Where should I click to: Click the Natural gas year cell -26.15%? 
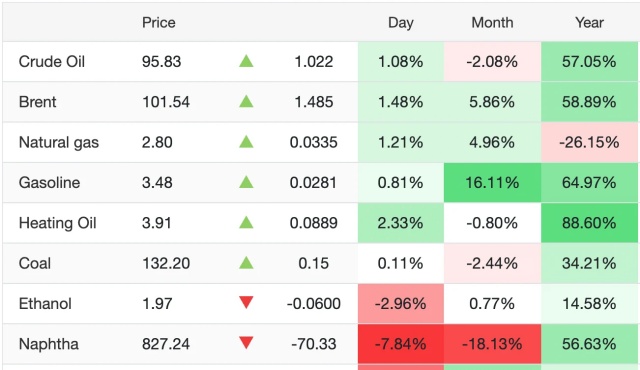(x=589, y=142)
